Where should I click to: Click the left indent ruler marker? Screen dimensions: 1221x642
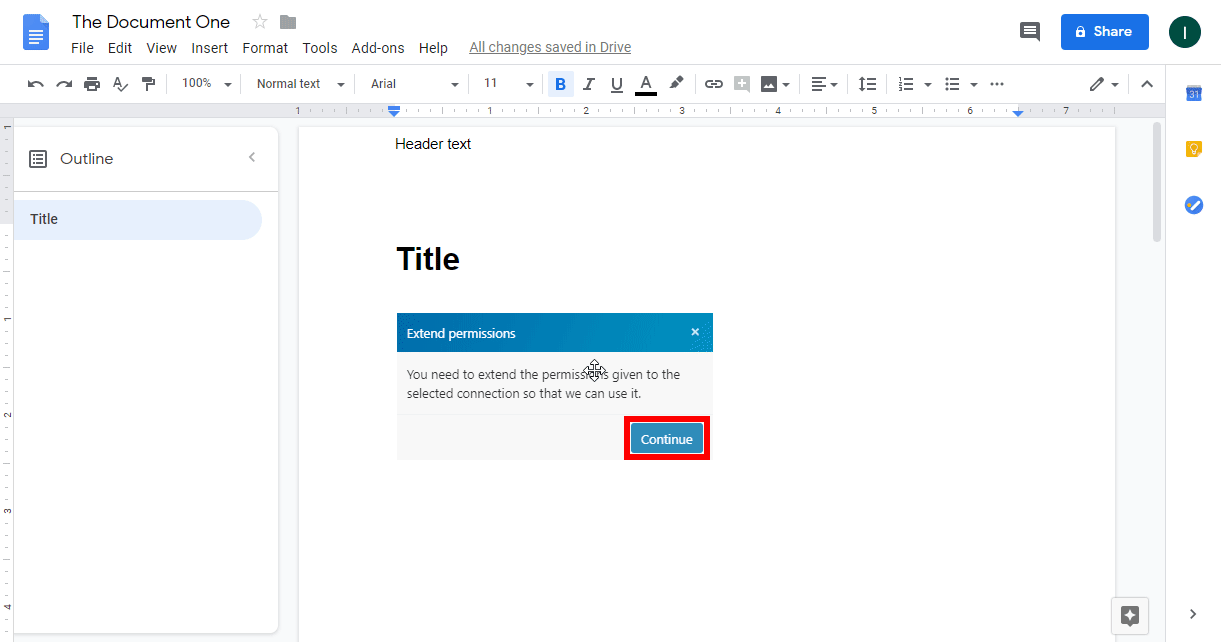click(x=394, y=110)
